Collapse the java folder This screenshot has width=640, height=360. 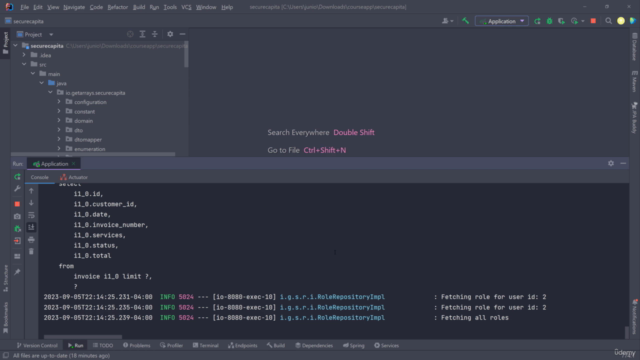42,83
